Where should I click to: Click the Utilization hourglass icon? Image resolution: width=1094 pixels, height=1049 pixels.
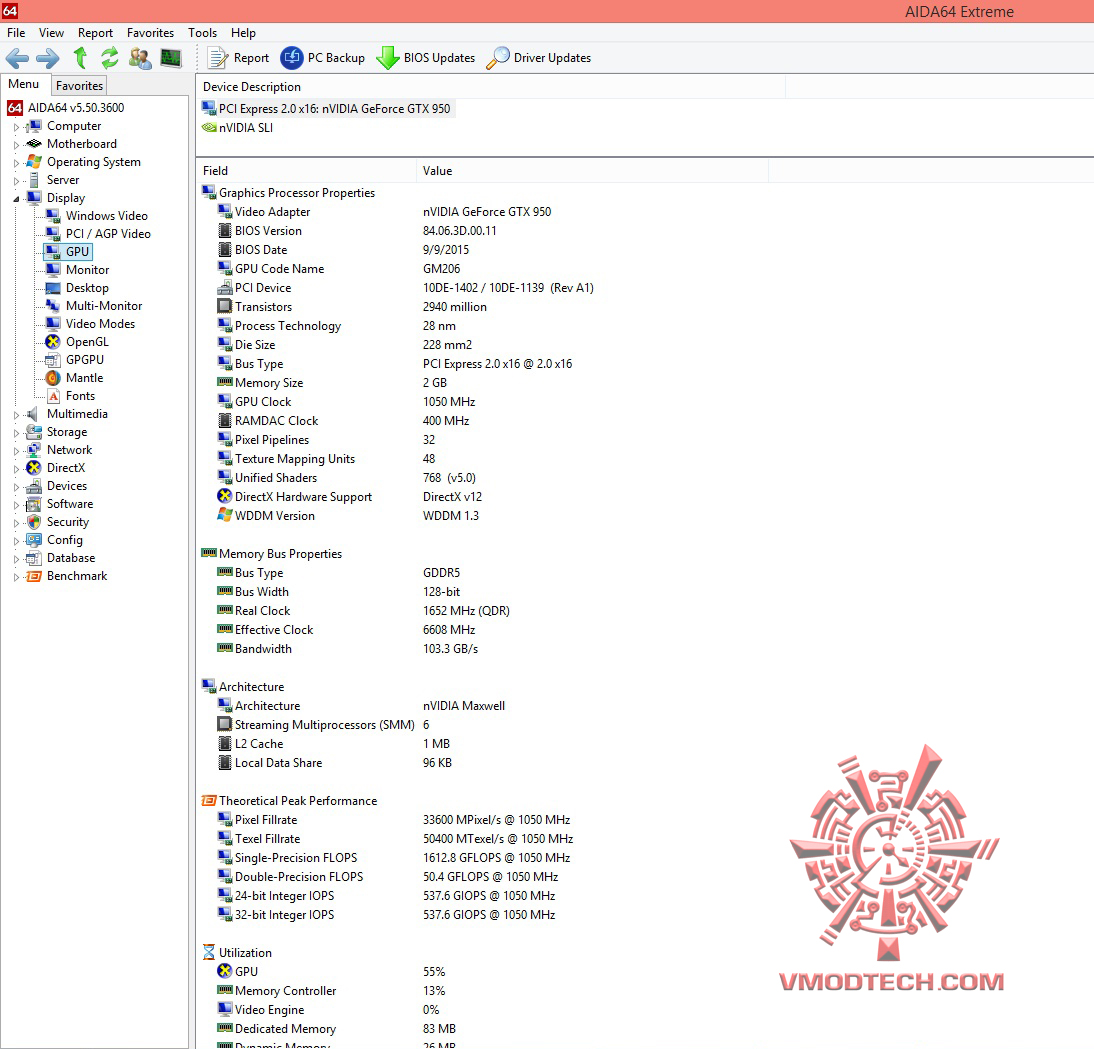pos(209,953)
